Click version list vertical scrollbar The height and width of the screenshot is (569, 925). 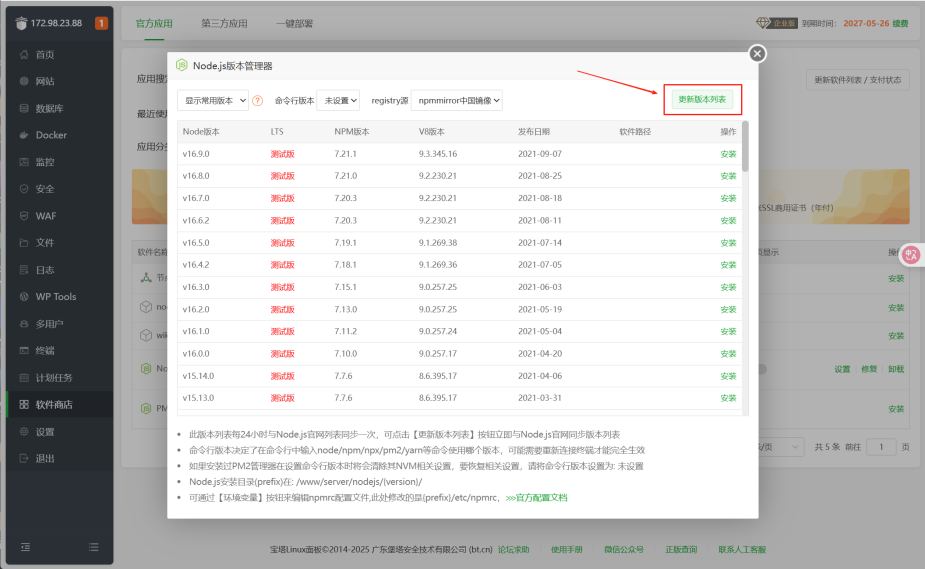coord(745,147)
